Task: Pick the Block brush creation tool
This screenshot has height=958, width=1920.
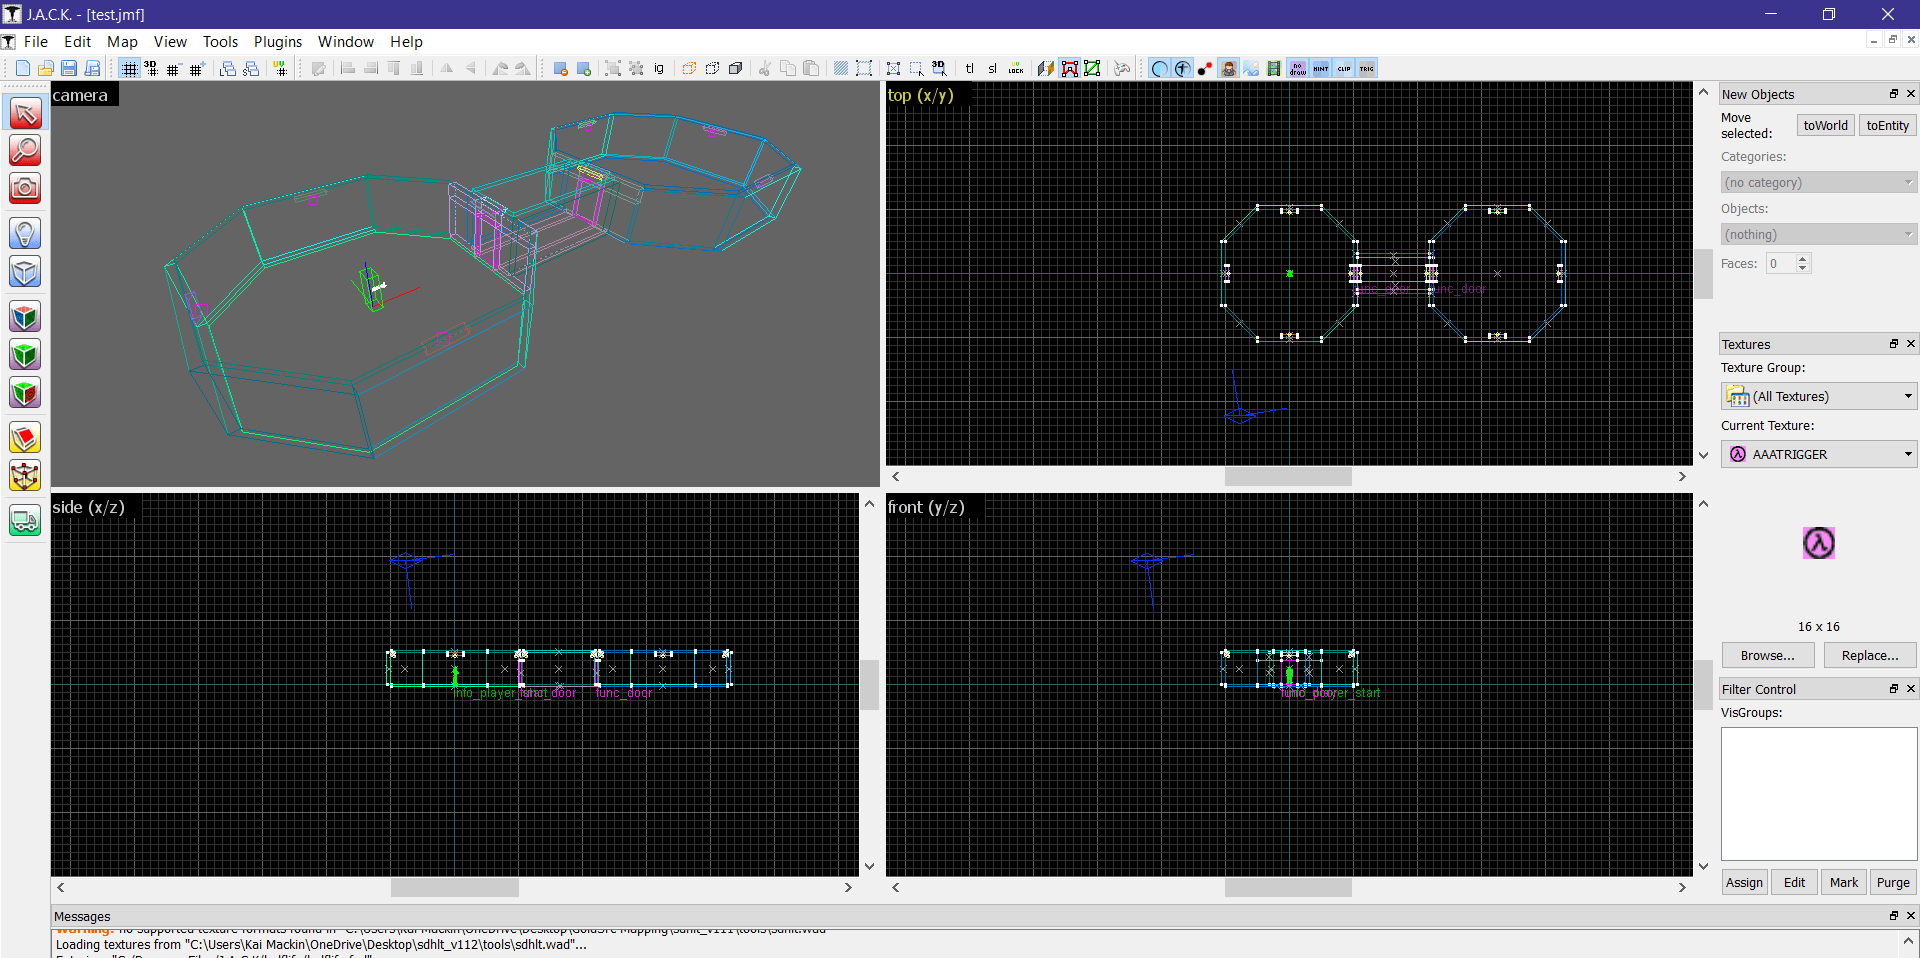Action: click(x=25, y=271)
